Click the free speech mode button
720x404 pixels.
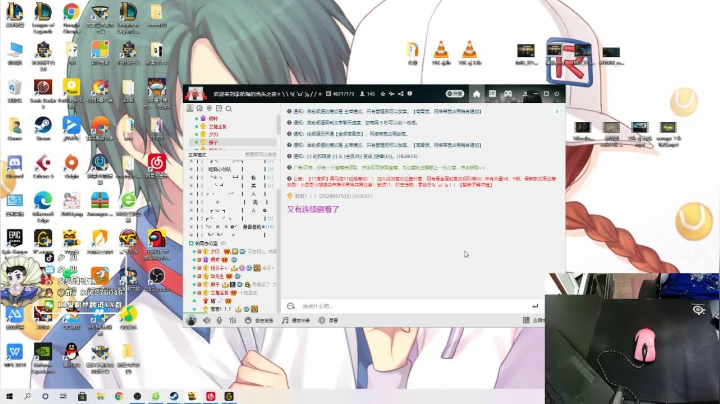(x=259, y=320)
